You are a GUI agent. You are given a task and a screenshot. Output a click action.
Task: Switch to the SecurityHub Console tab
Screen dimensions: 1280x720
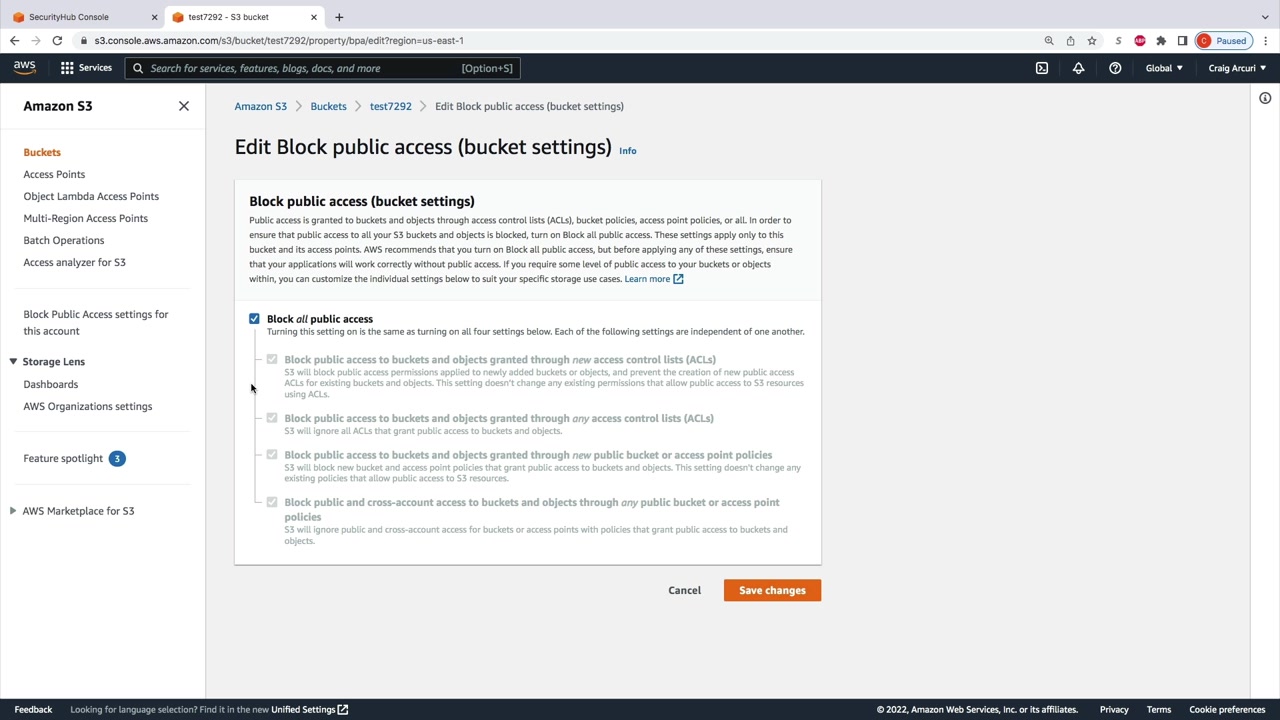(x=83, y=17)
